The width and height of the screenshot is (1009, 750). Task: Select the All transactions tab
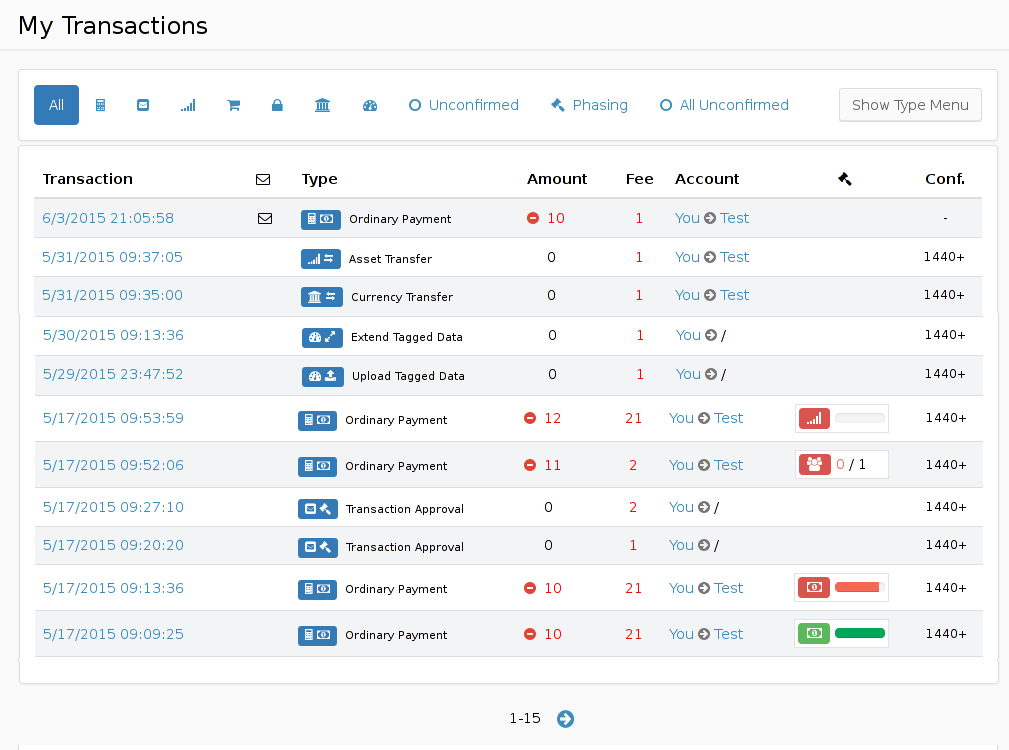click(x=56, y=105)
